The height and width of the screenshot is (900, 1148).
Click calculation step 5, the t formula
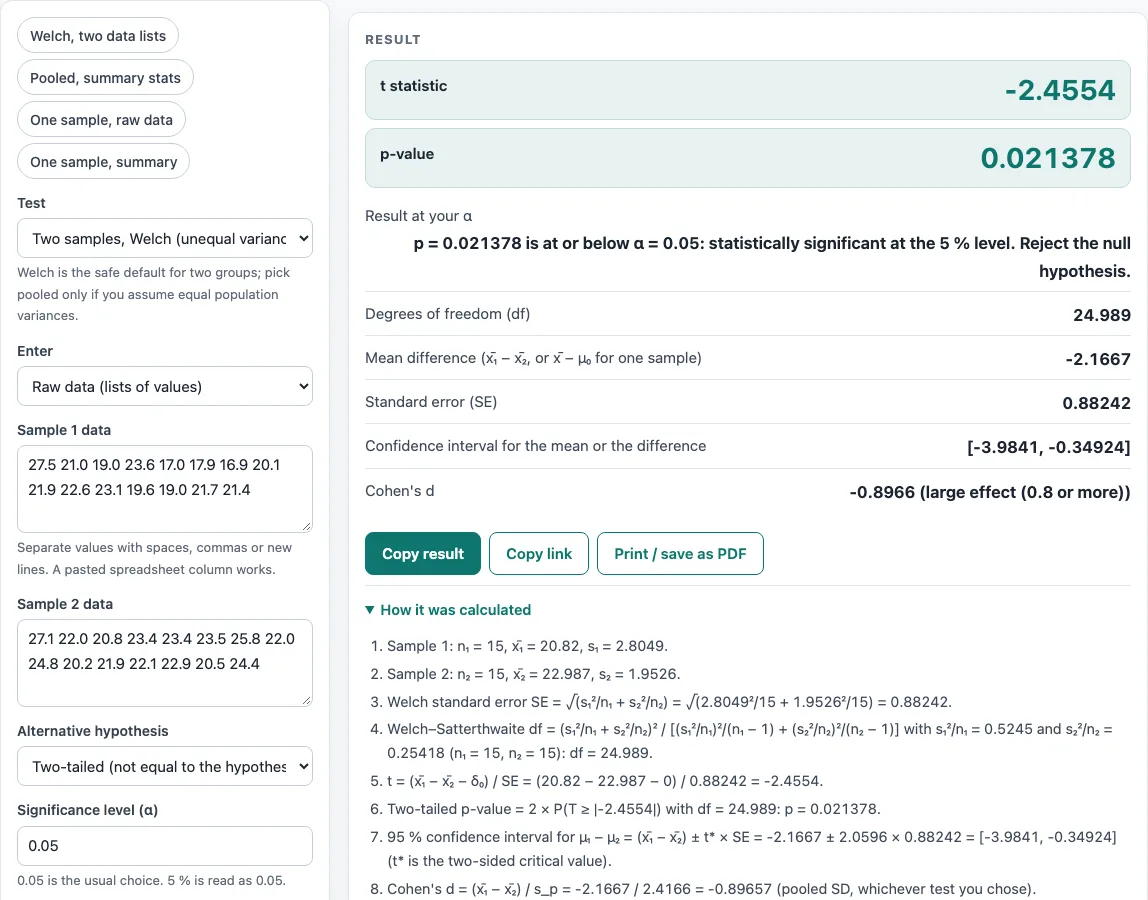pyautogui.click(x=605, y=781)
